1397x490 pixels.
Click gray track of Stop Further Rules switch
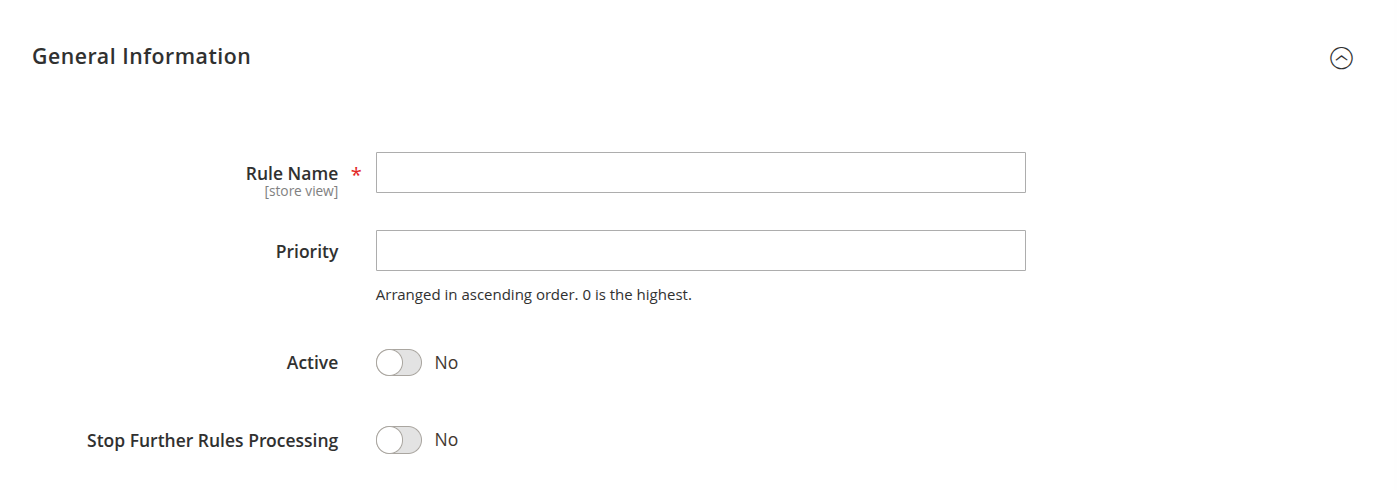[411, 440]
